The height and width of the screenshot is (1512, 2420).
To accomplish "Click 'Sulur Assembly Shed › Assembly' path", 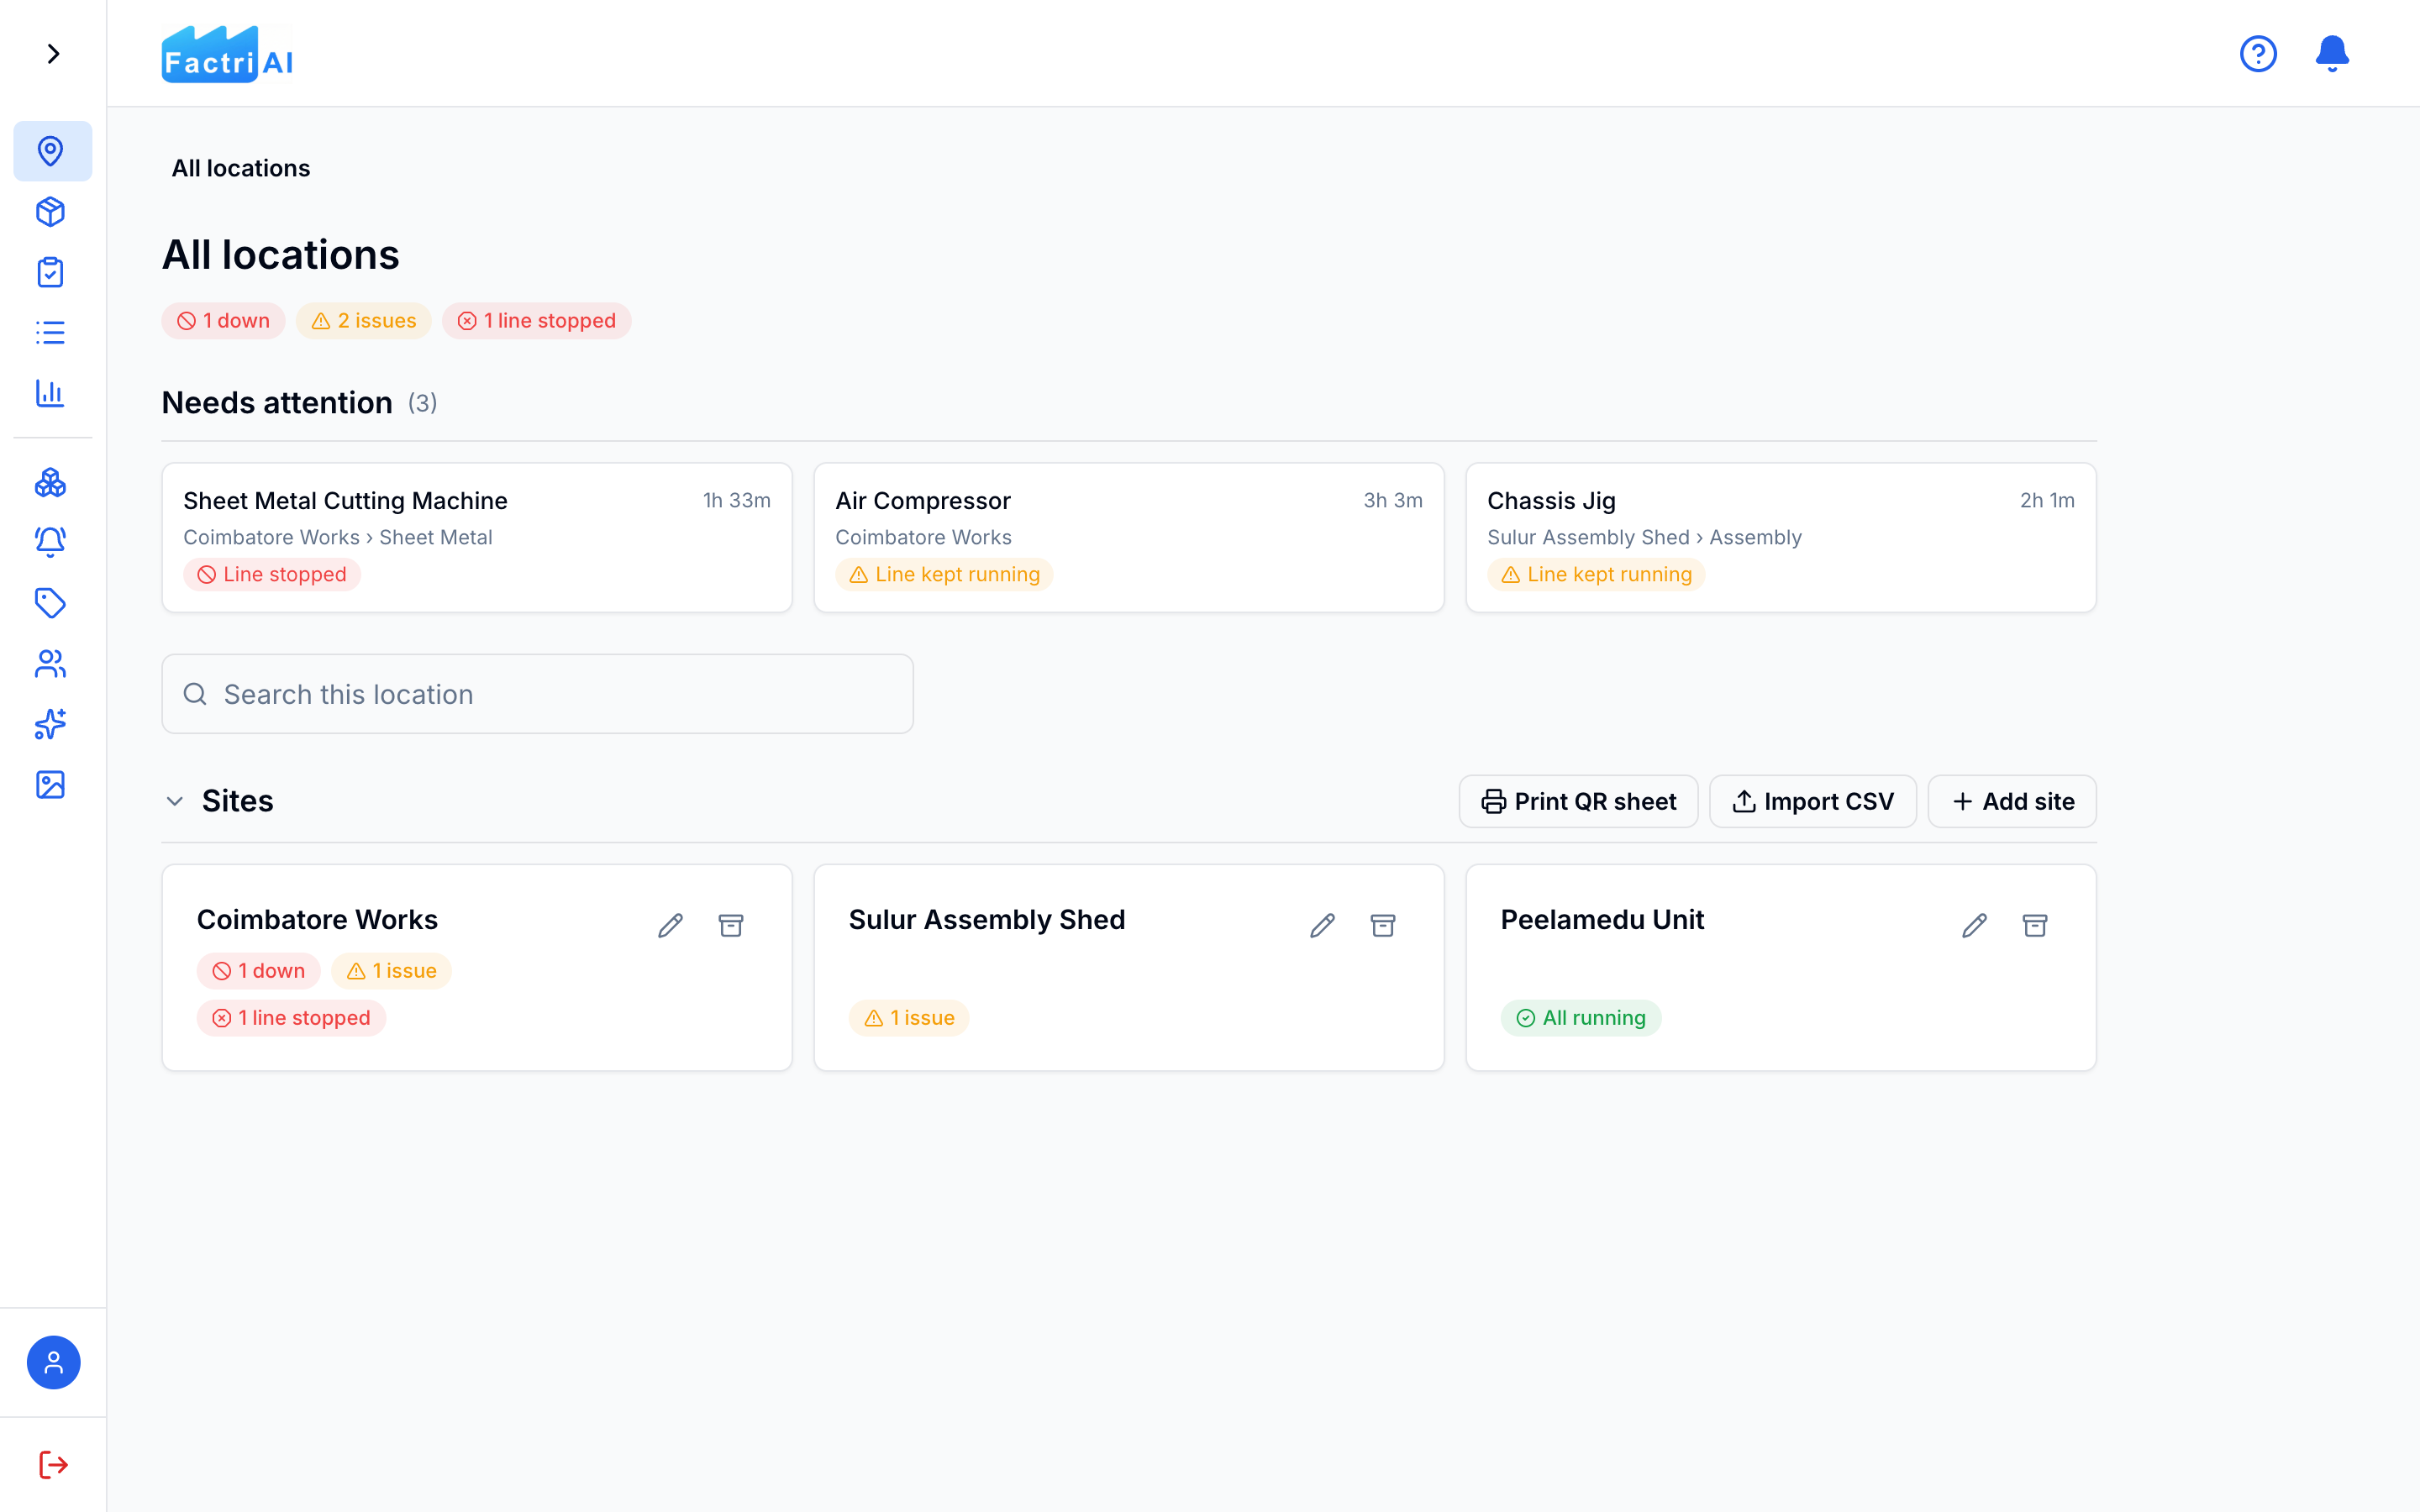I will coord(1644,537).
